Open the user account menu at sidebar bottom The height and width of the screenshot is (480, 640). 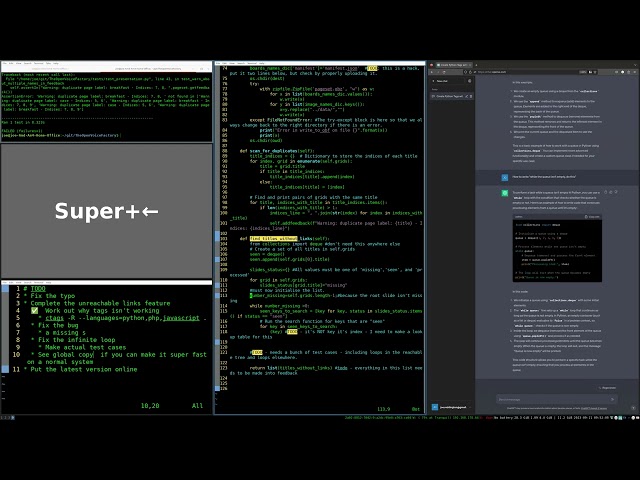point(452,407)
